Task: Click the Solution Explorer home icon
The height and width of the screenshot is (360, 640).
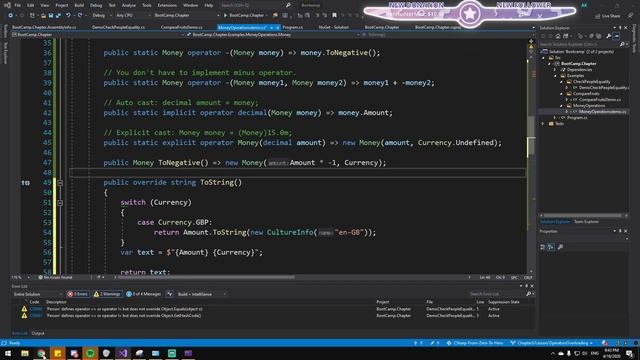Action: pyautogui.click(x=558, y=36)
